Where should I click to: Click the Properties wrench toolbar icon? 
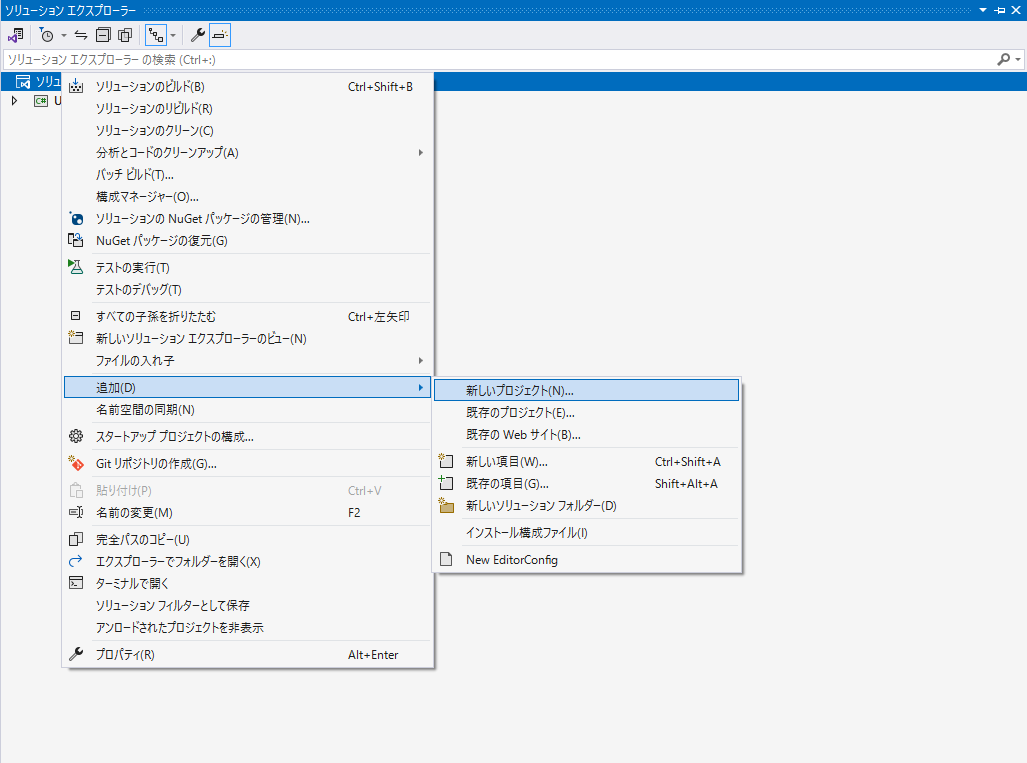pos(198,35)
